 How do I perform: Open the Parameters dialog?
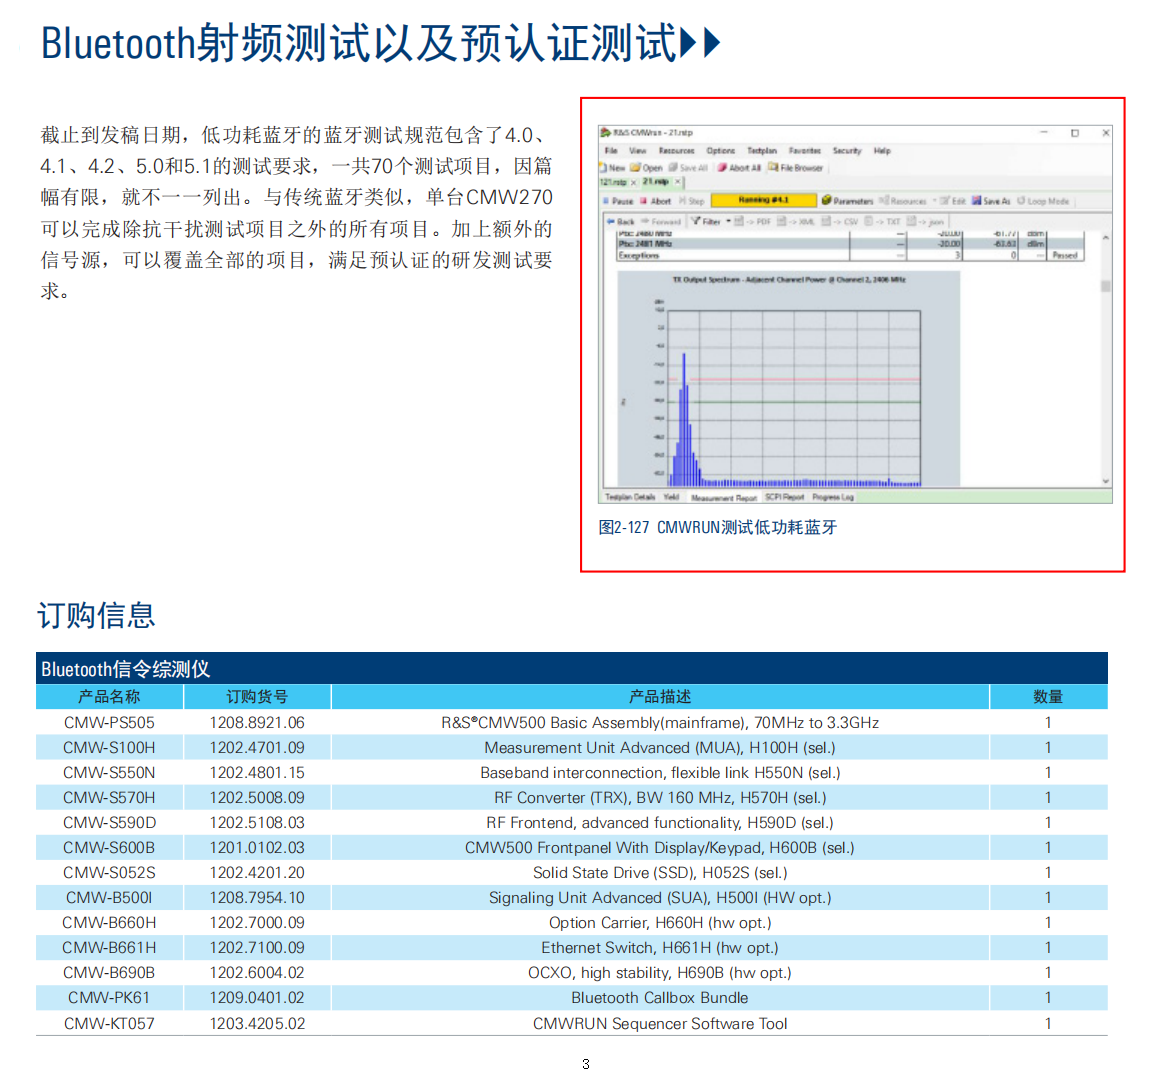(848, 200)
